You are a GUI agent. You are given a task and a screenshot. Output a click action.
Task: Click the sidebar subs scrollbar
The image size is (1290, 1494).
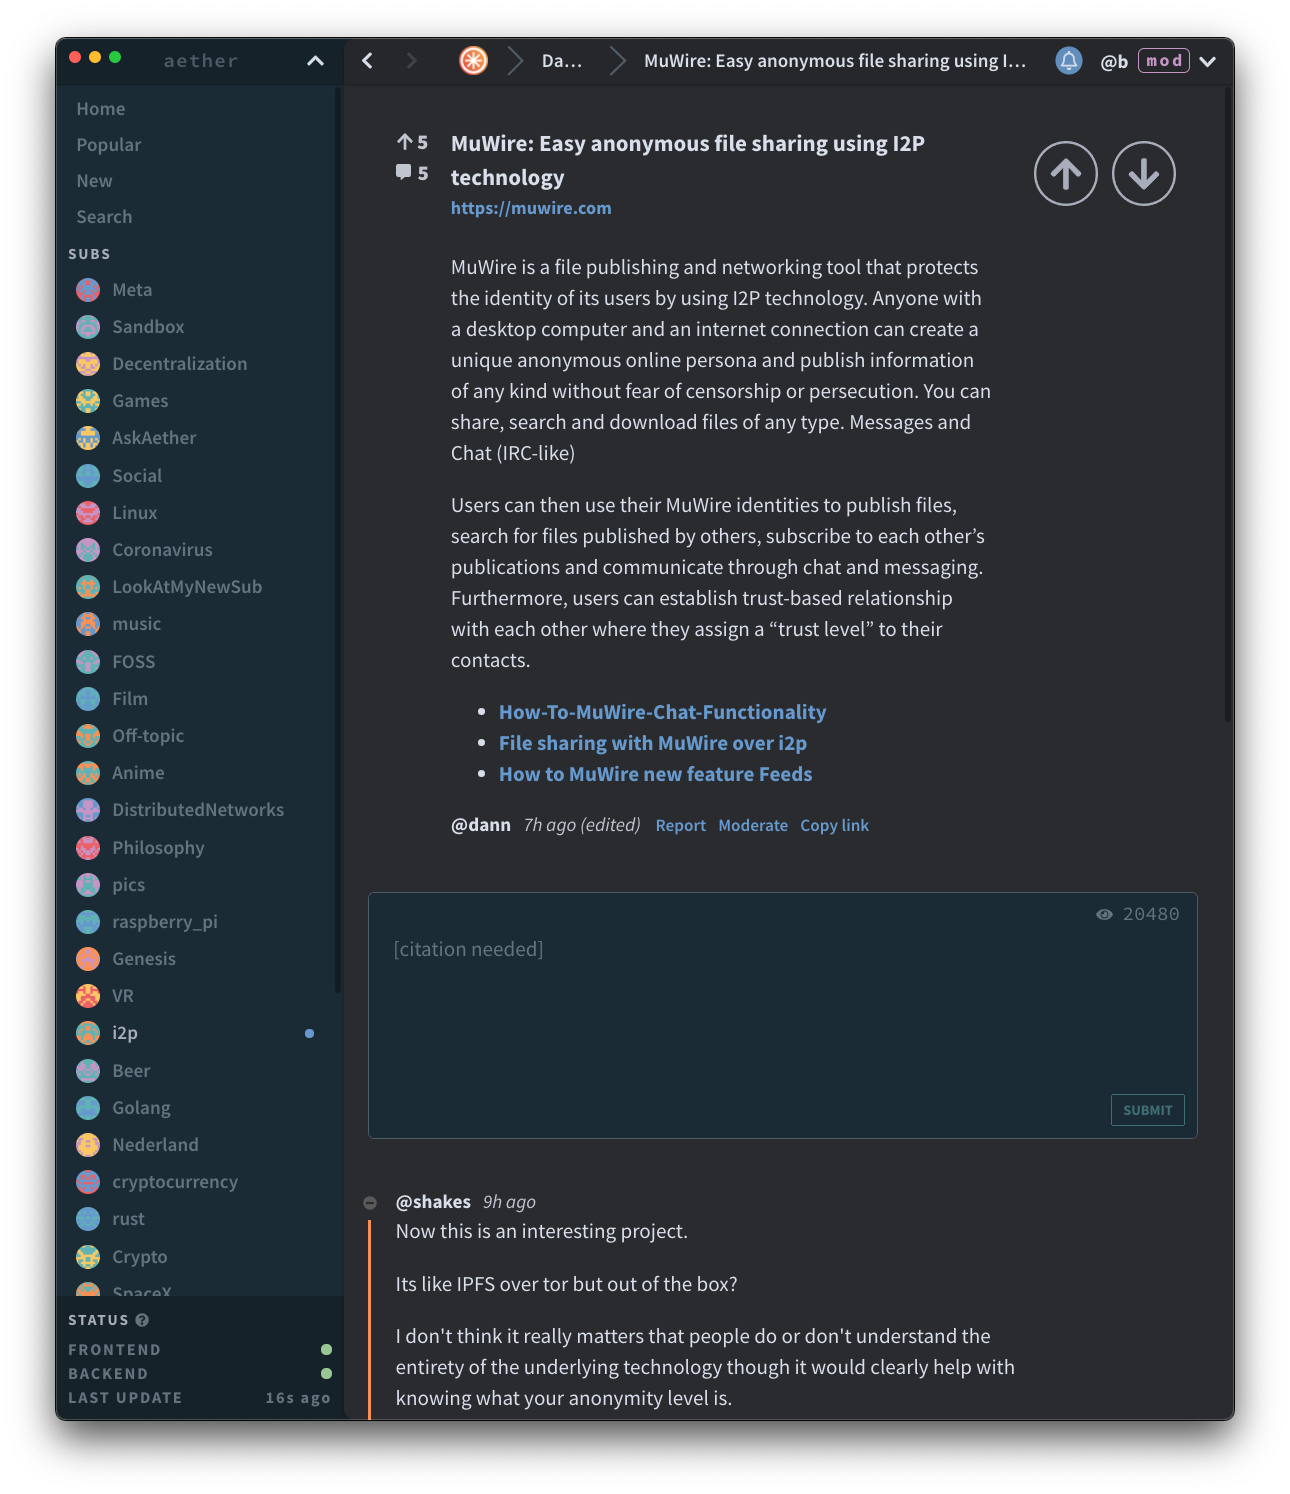338,540
